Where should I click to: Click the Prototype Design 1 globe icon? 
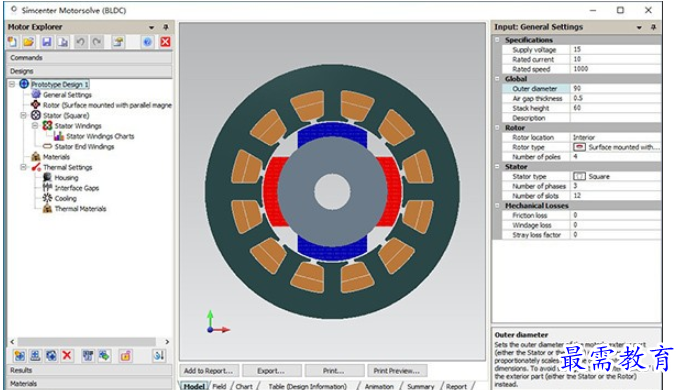24,84
